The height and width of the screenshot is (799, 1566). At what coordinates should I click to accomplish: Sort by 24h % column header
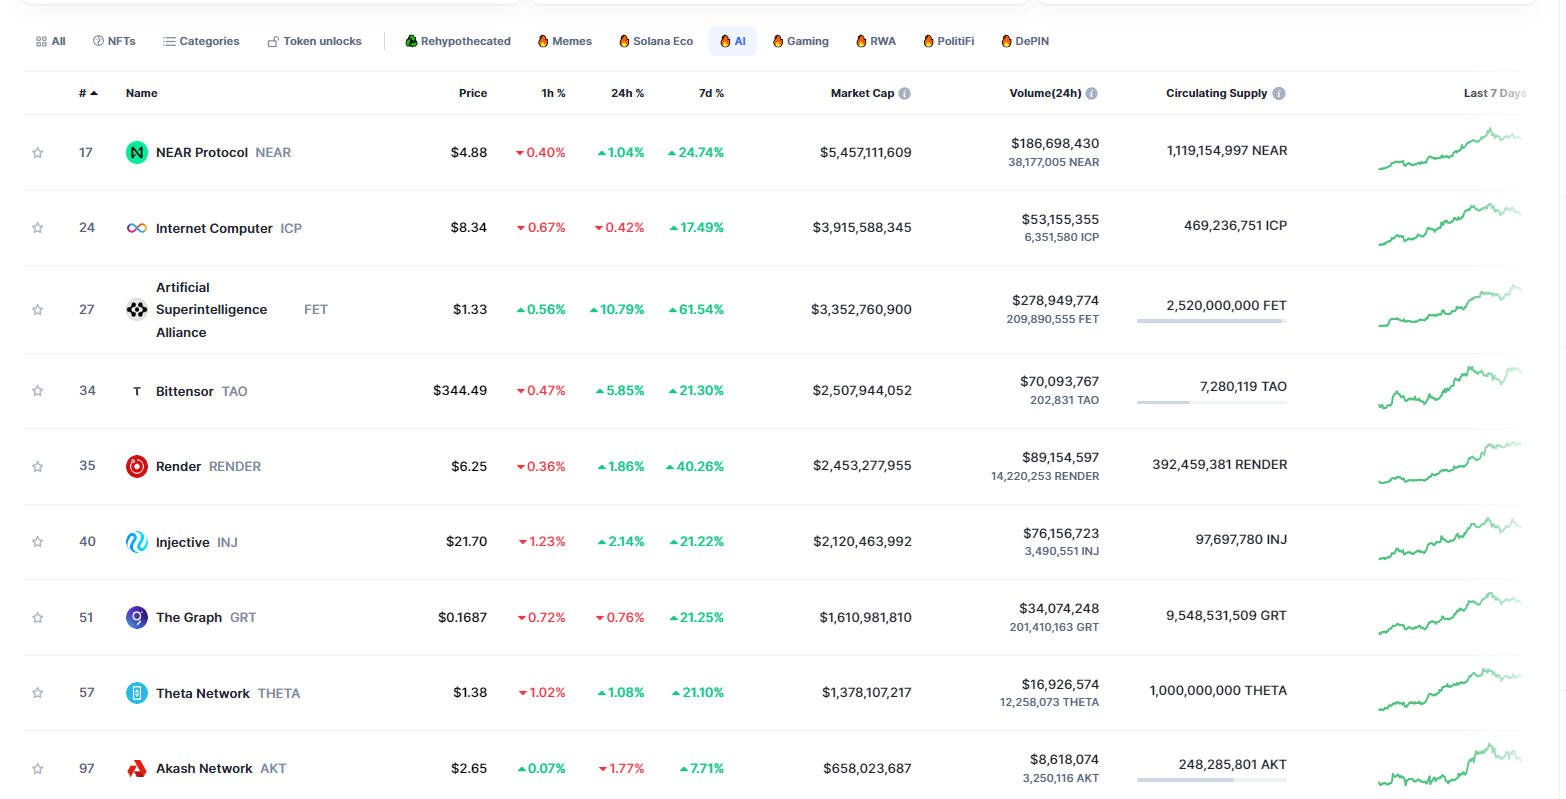(x=628, y=93)
